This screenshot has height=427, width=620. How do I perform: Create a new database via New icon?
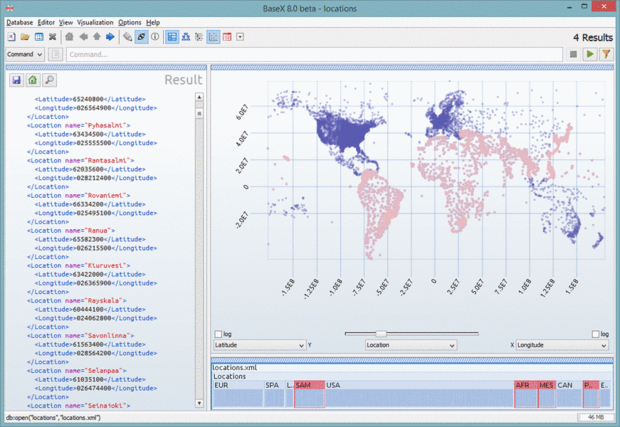[11, 37]
